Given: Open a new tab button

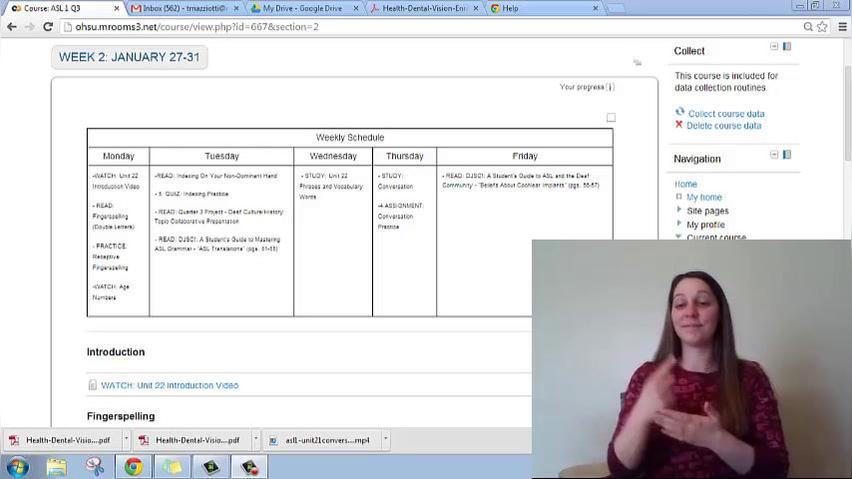Looking at the screenshot, I should 615,9.
